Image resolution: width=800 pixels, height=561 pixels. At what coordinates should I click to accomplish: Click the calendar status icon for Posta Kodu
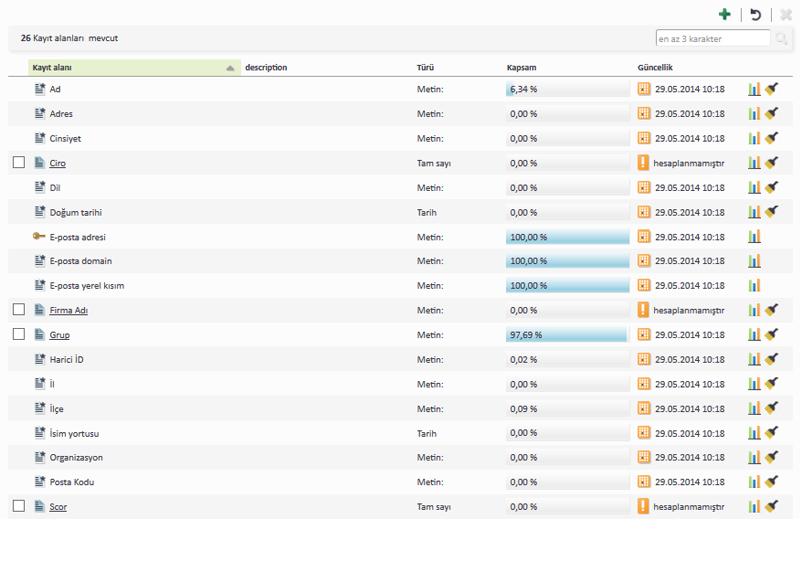pyautogui.click(x=643, y=482)
